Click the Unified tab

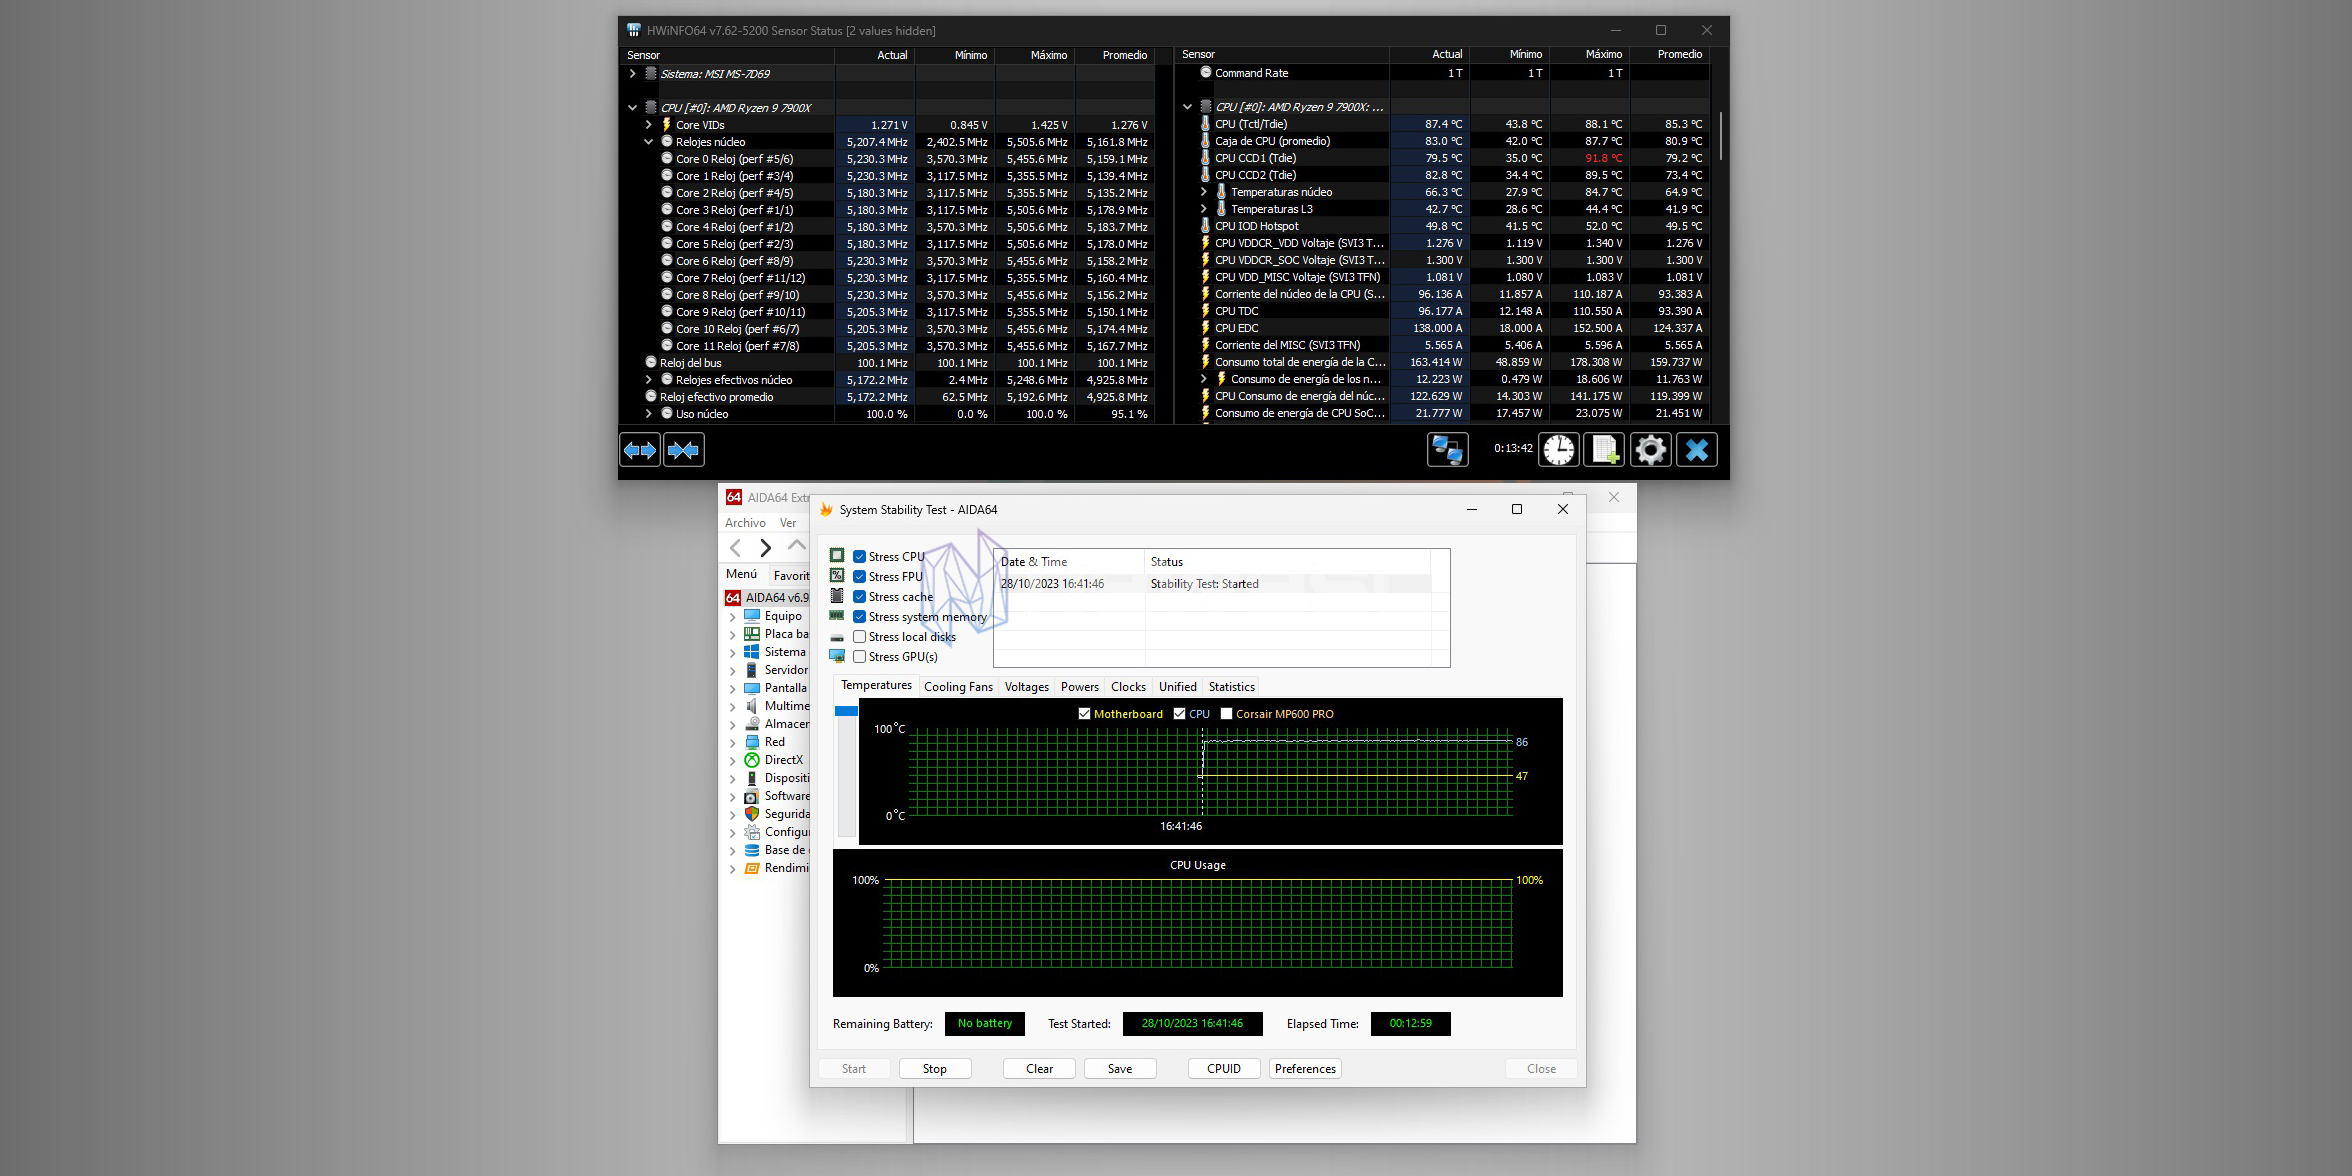(1177, 687)
